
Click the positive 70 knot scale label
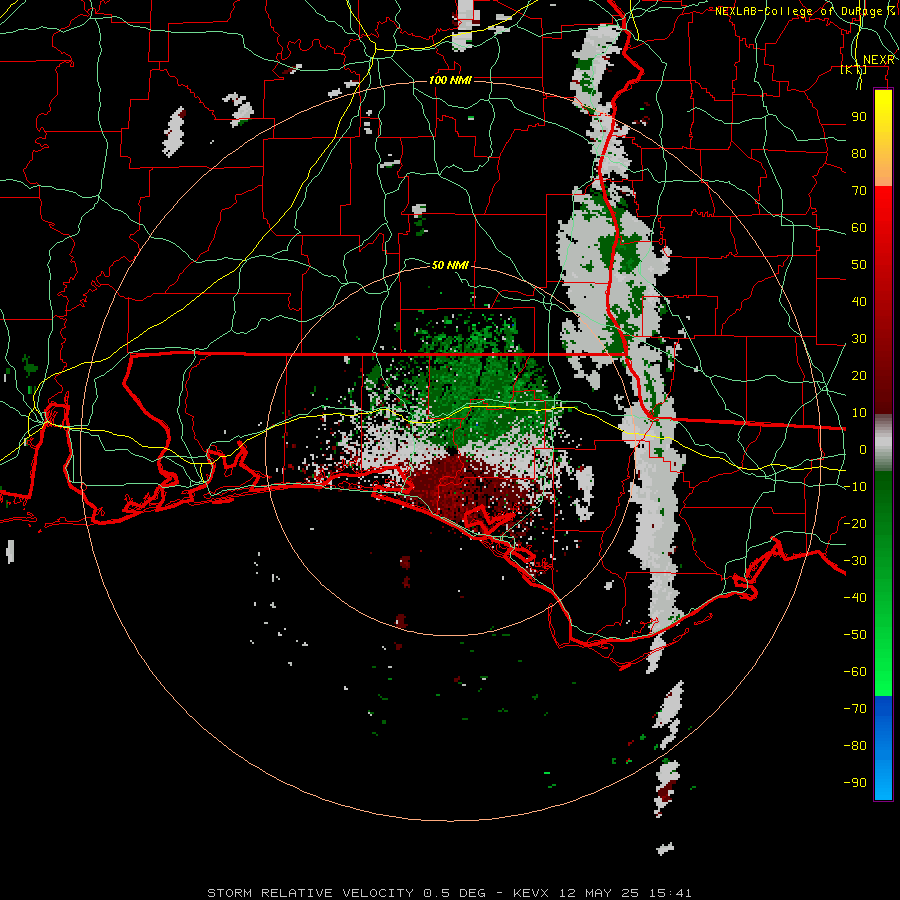click(x=859, y=191)
